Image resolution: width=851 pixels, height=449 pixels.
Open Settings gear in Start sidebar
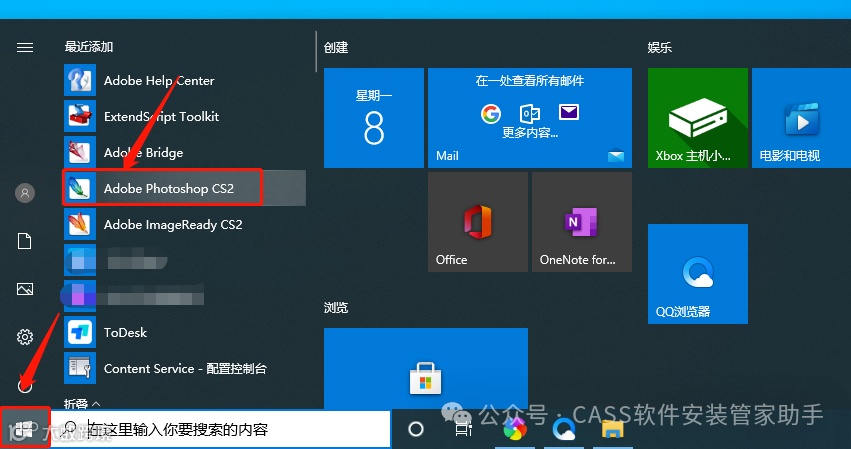(x=25, y=337)
